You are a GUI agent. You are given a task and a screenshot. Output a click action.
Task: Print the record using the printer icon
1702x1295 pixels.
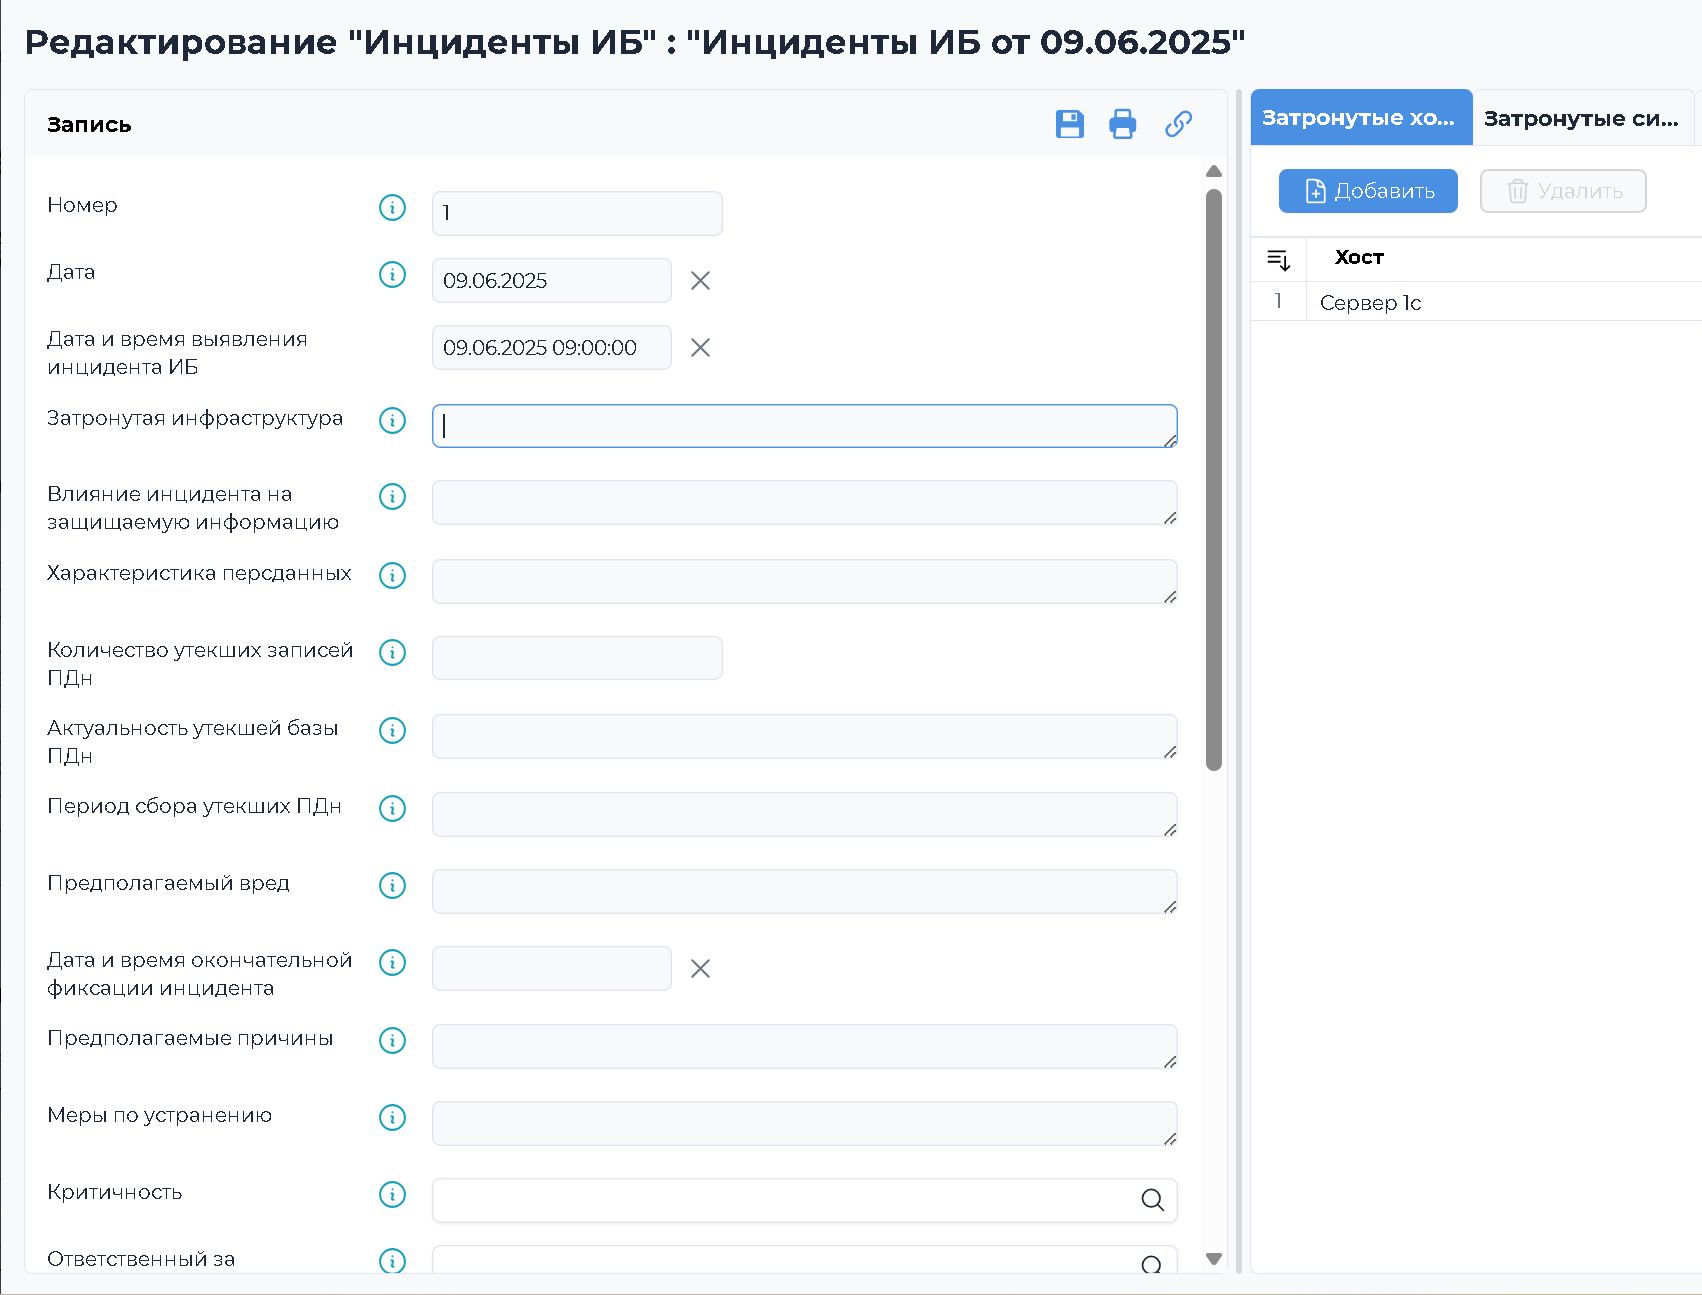coord(1123,124)
